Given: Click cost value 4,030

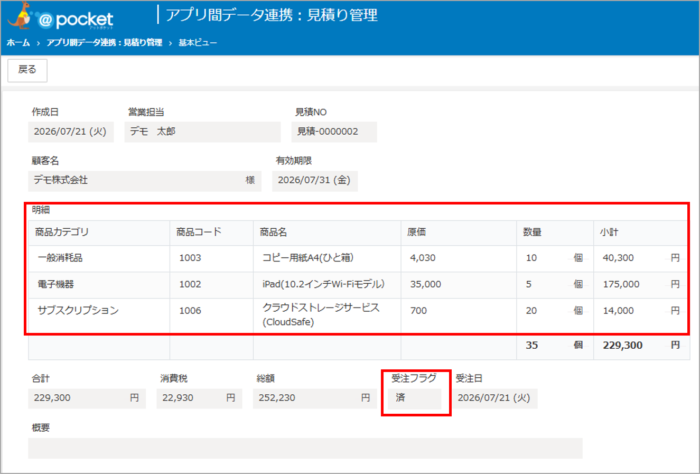Looking at the screenshot, I should click(423, 258).
